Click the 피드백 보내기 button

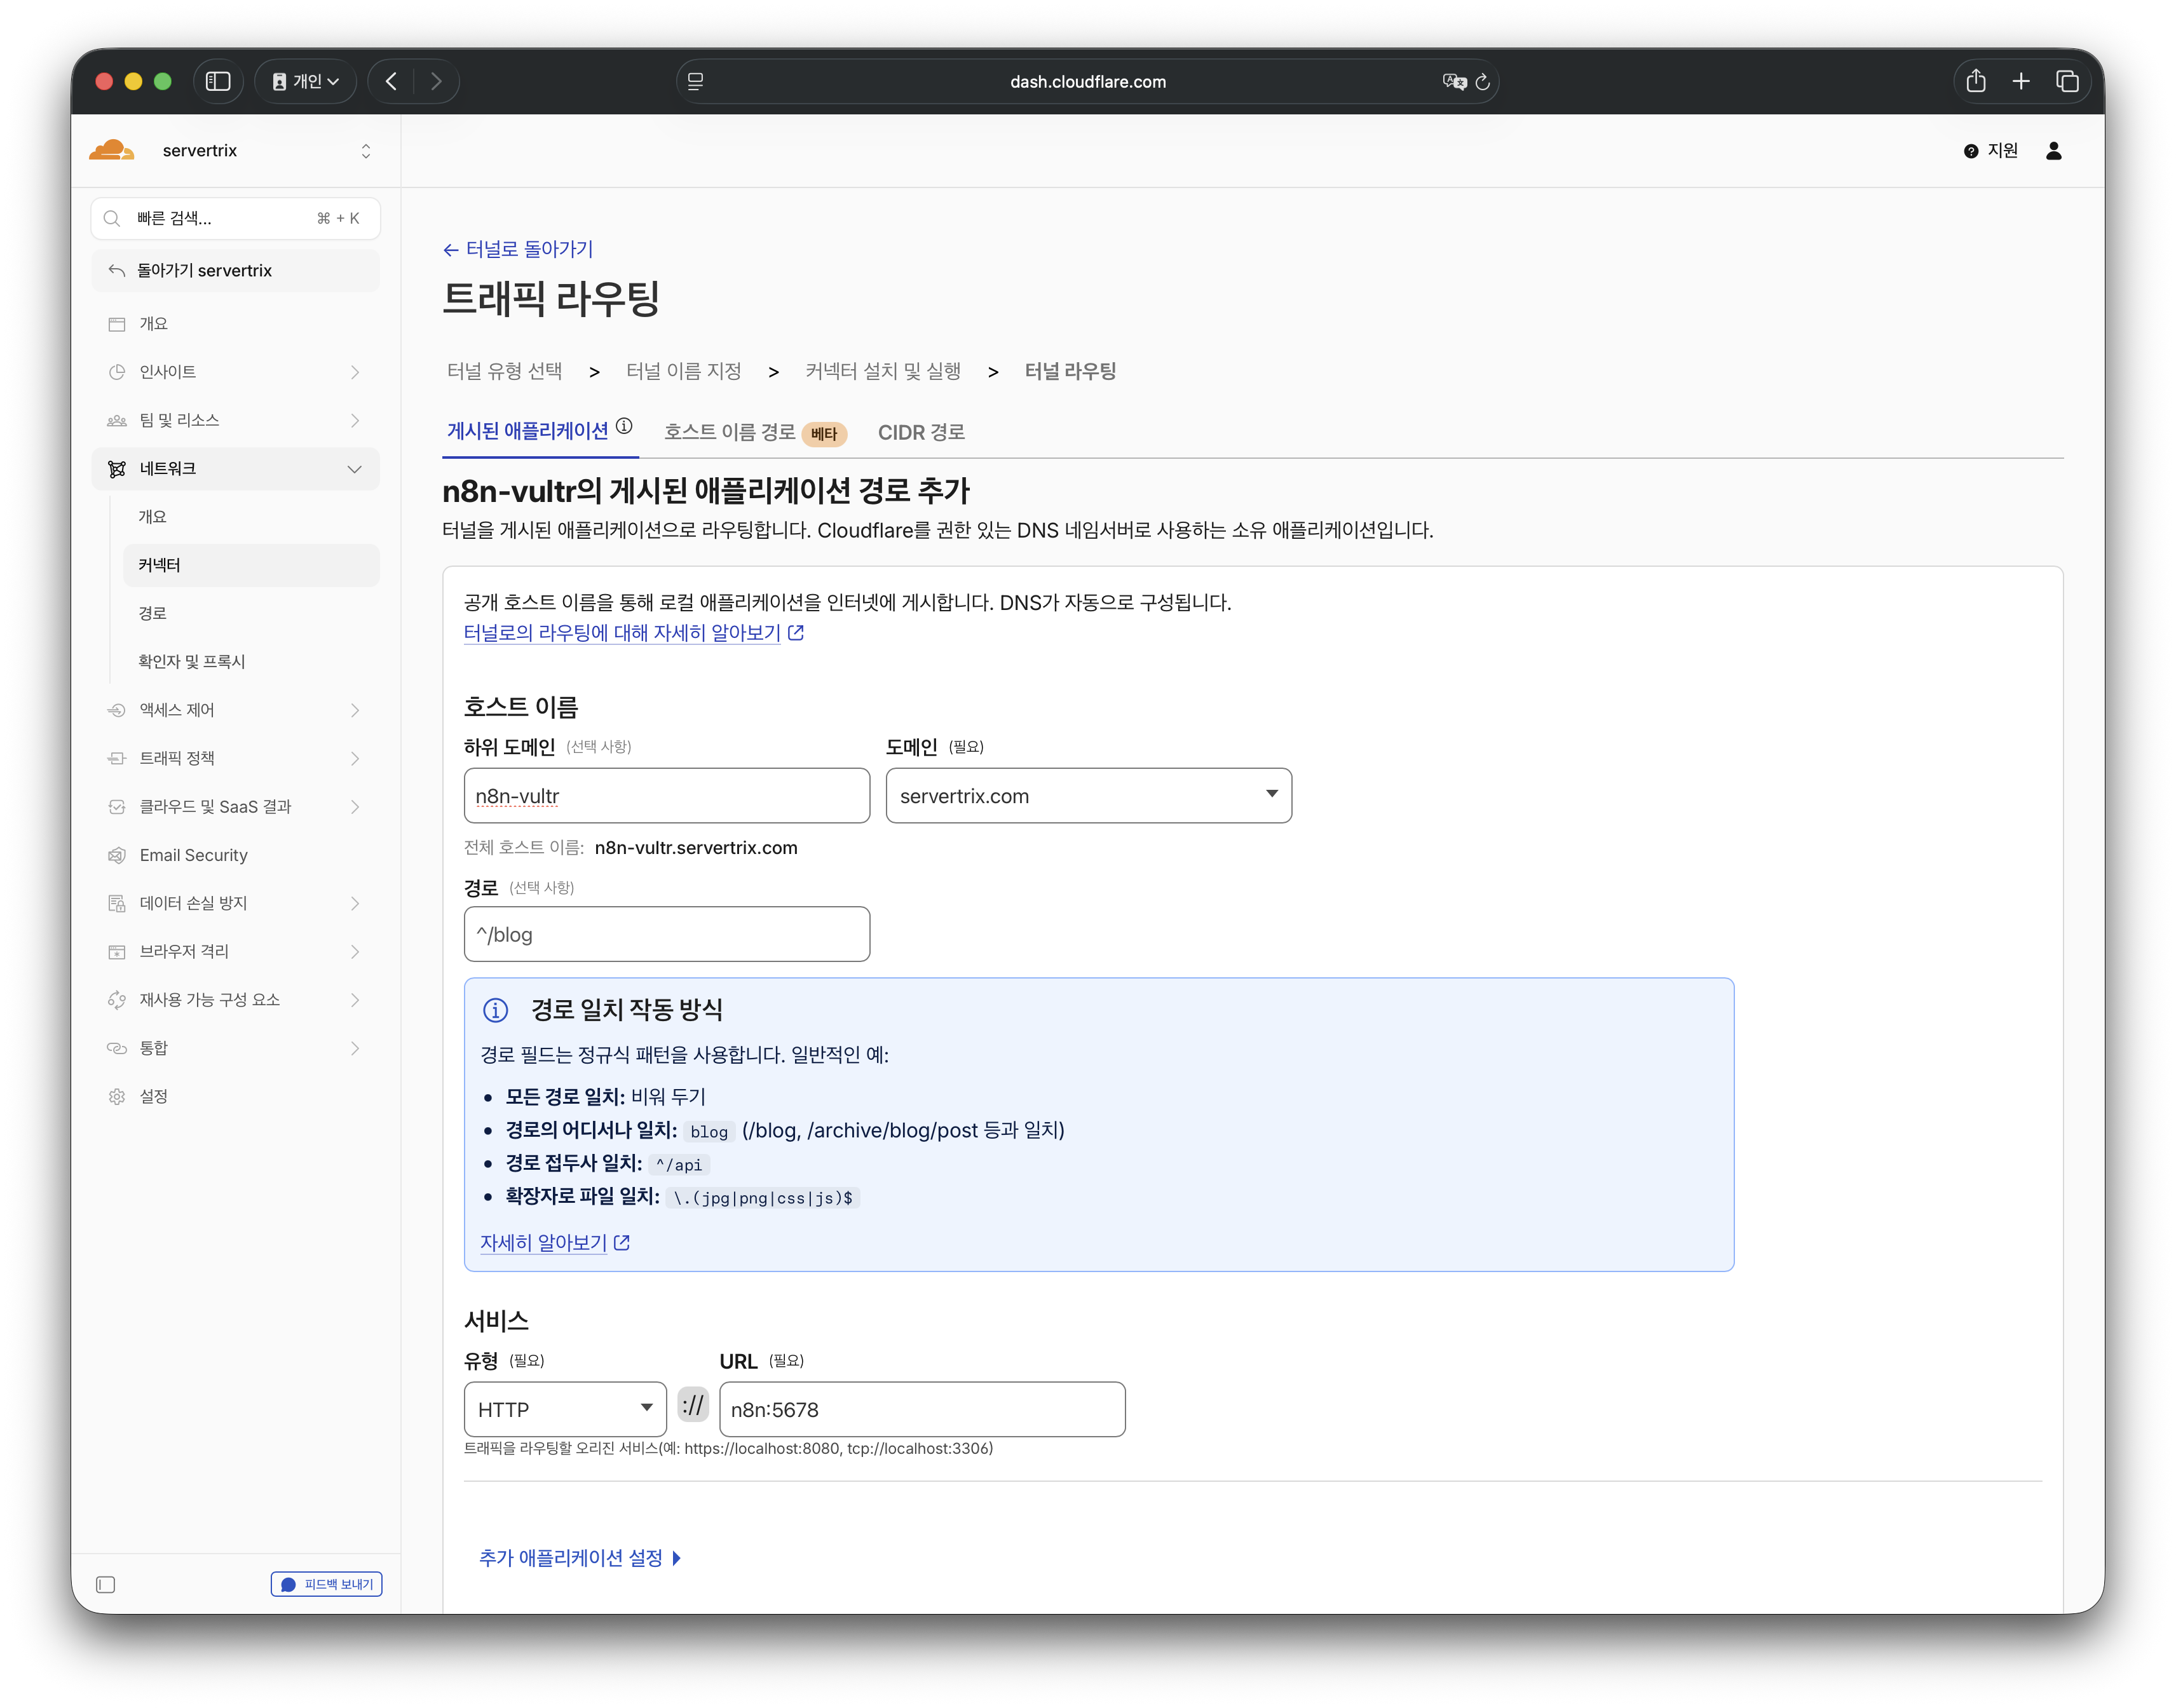[x=326, y=1584]
